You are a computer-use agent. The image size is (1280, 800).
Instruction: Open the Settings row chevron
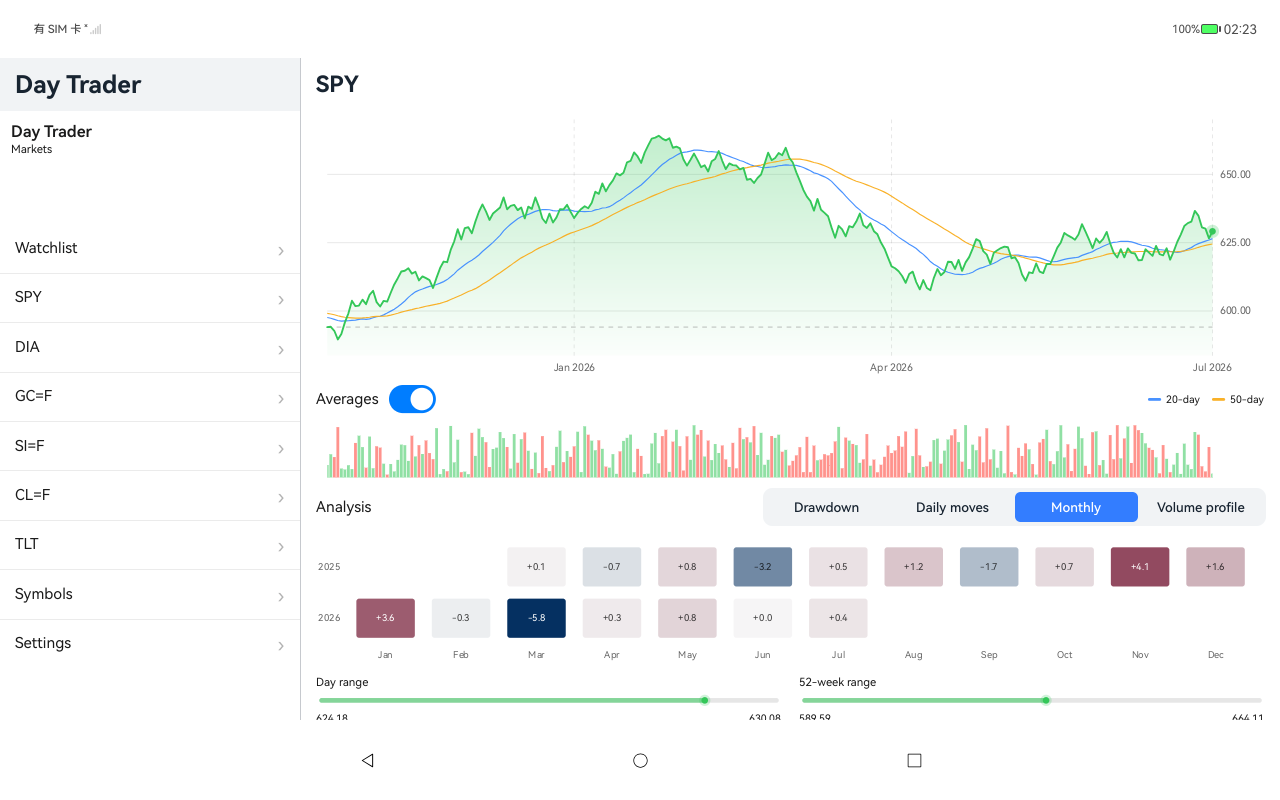coord(281,646)
